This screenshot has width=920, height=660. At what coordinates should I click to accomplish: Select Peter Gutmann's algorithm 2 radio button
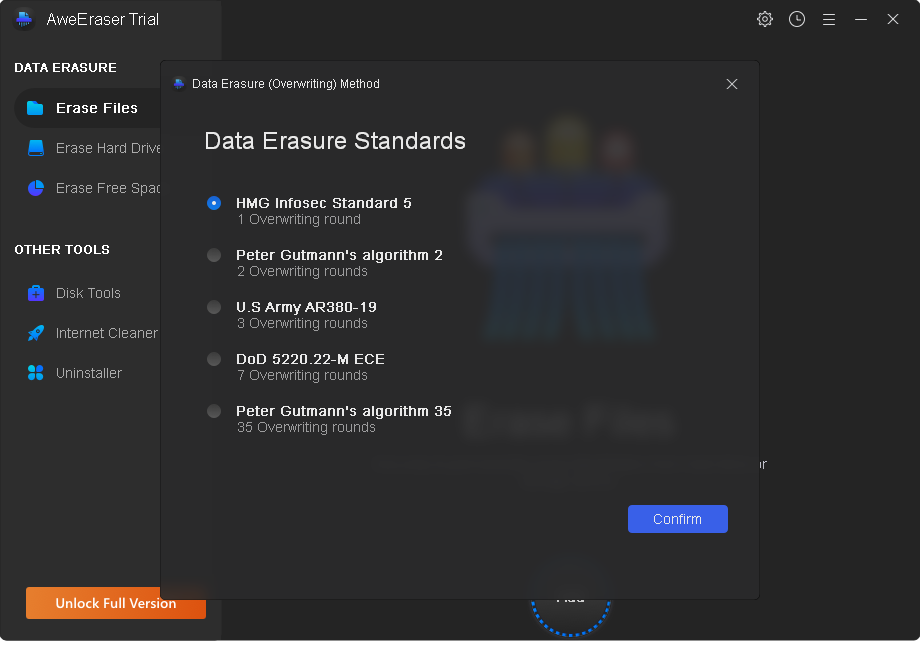(x=214, y=255)
